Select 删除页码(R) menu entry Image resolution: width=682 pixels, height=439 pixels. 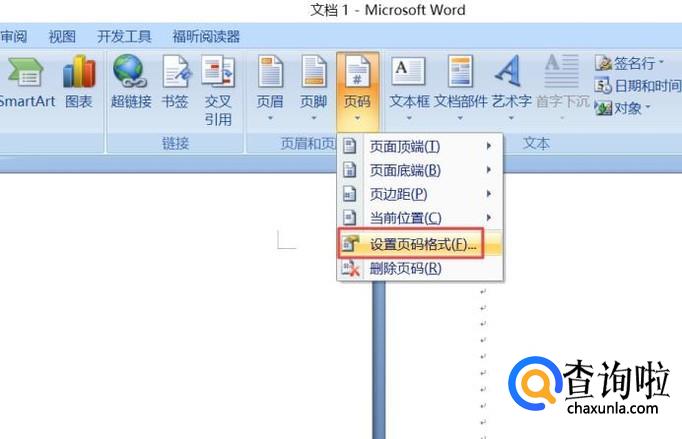pos(420,268)
